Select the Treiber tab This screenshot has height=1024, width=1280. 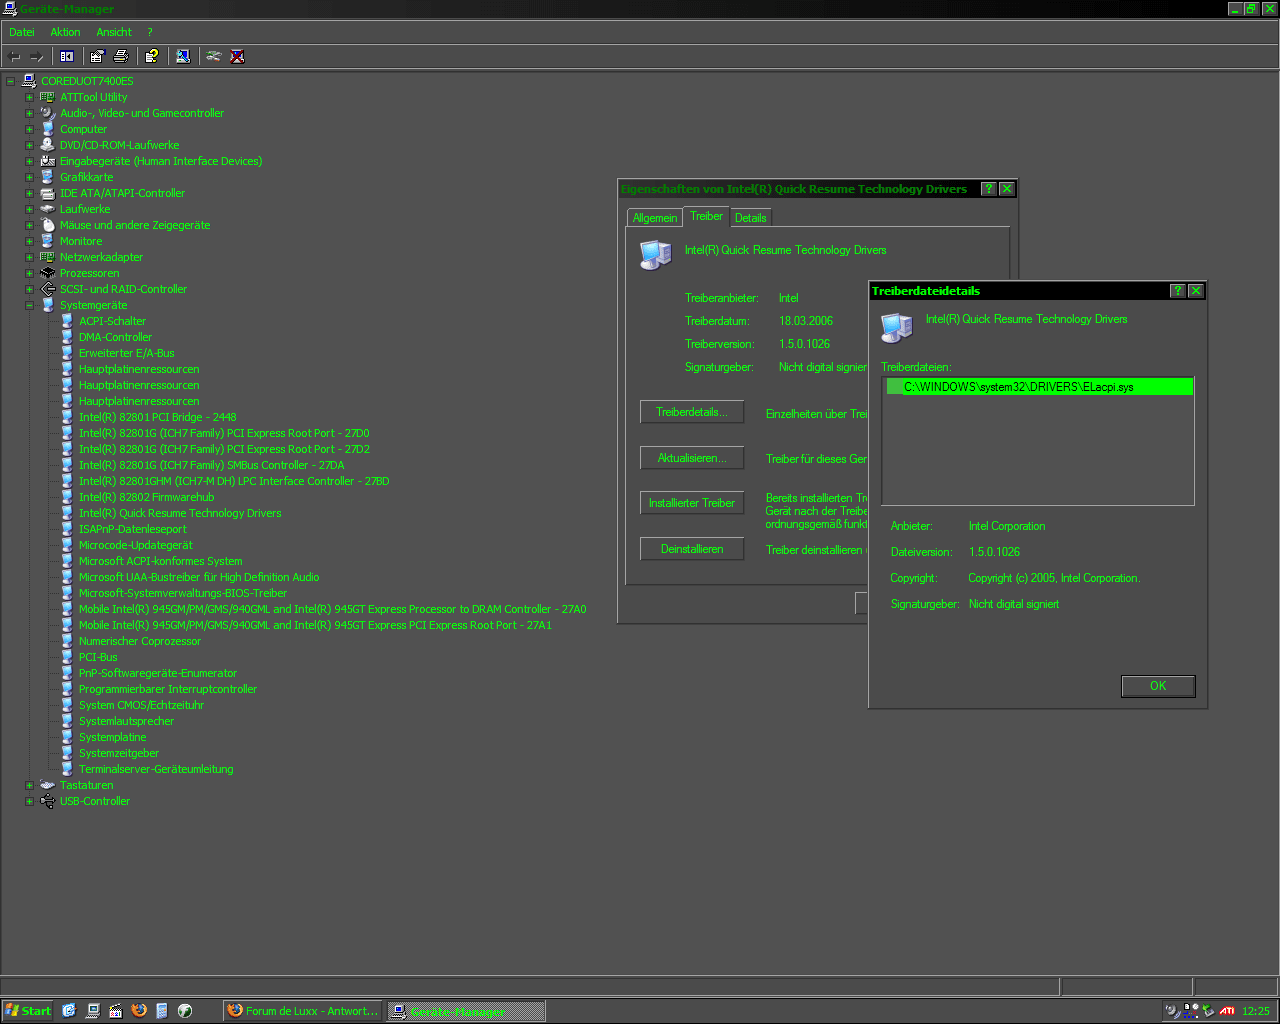[x=706, y=216]
